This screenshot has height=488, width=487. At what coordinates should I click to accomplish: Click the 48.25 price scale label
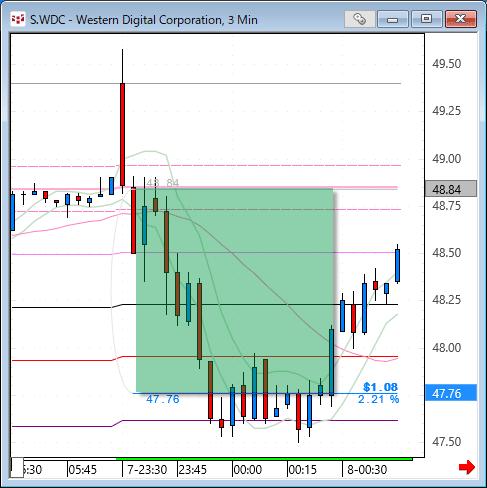[x=446, y=299]
